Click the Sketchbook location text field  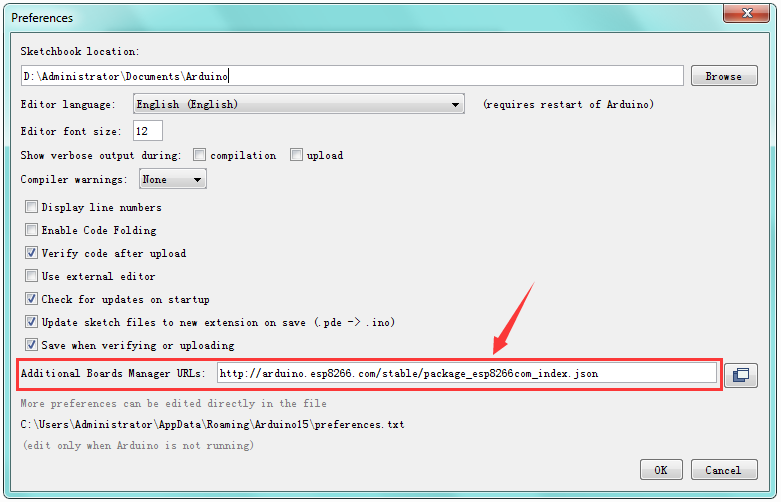(x=350, y=76)
